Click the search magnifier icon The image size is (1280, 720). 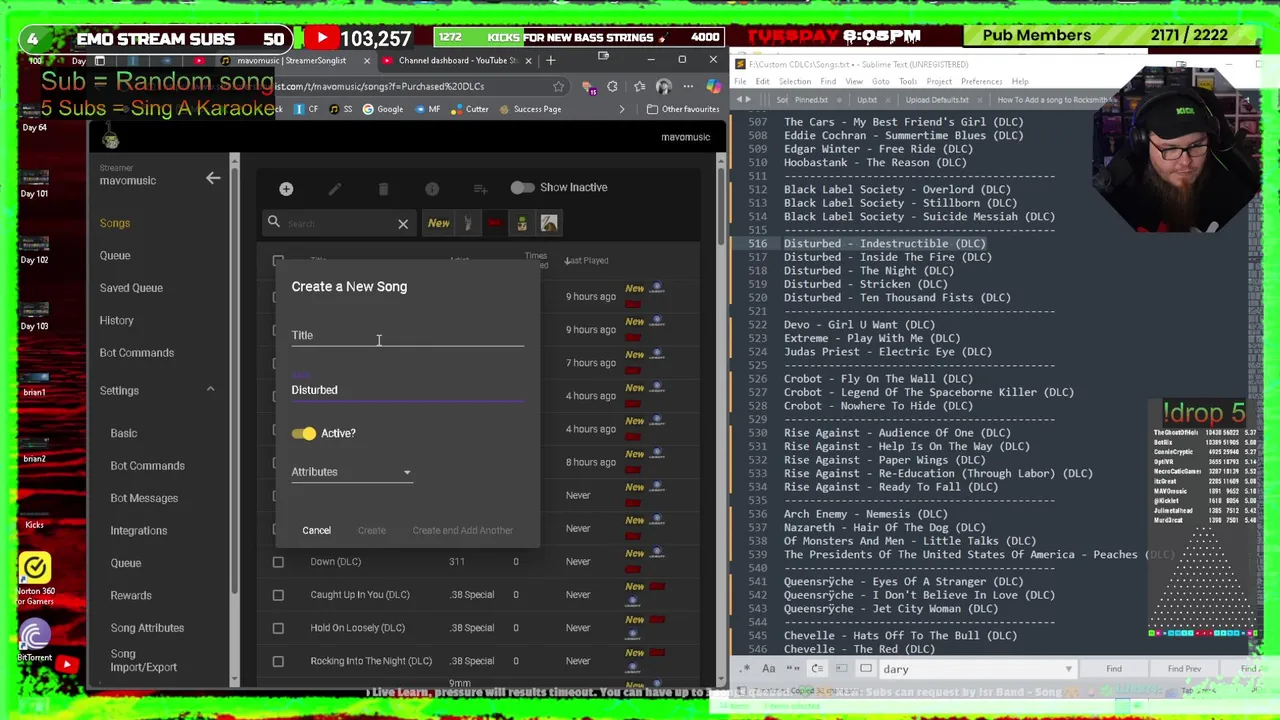pos(273,222)
